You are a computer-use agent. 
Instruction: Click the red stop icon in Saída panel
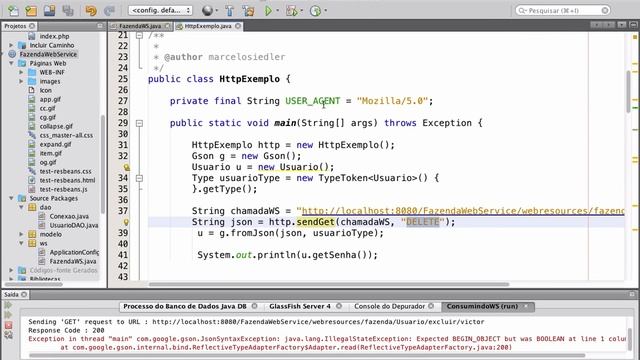[8, 325]
